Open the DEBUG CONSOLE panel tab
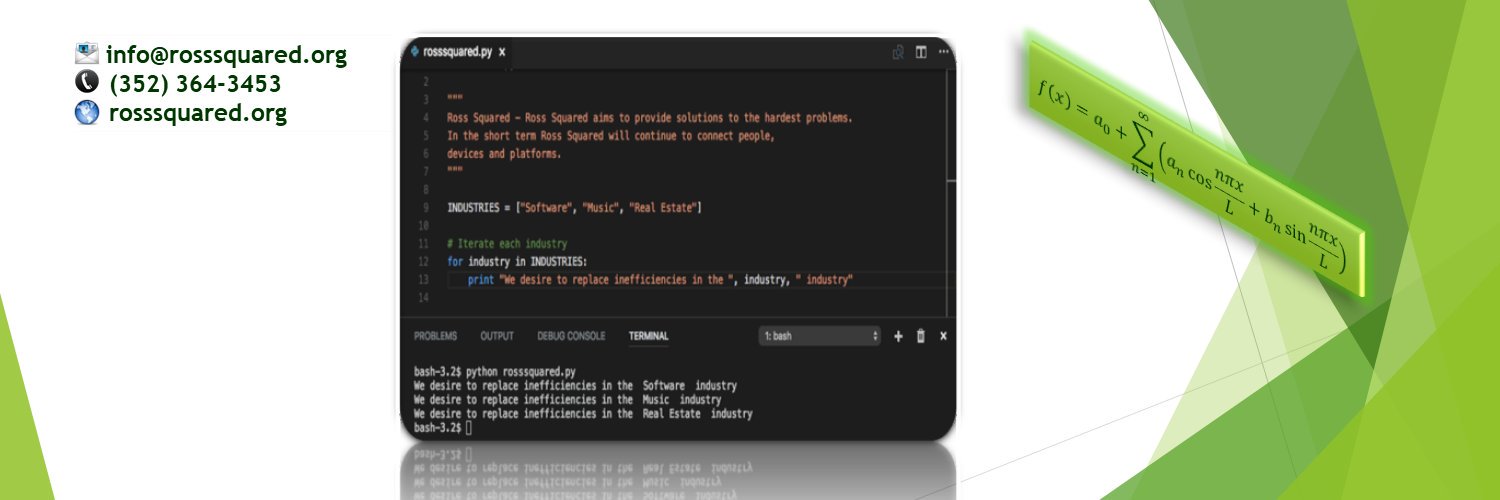The image size is (1500, 500). [x=571, y=336]
